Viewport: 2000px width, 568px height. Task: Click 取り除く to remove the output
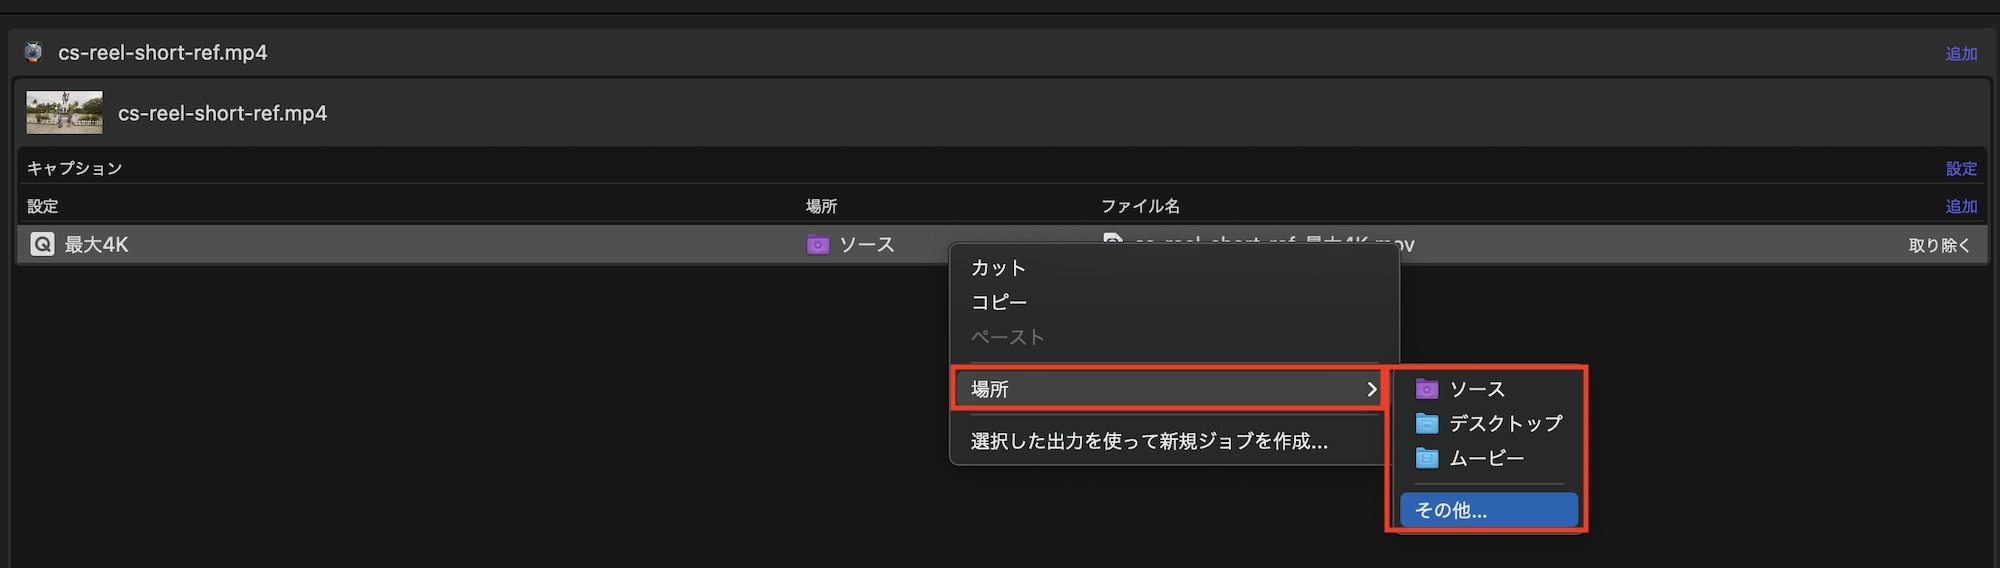pyautogui.click(x=1939, y=245)
